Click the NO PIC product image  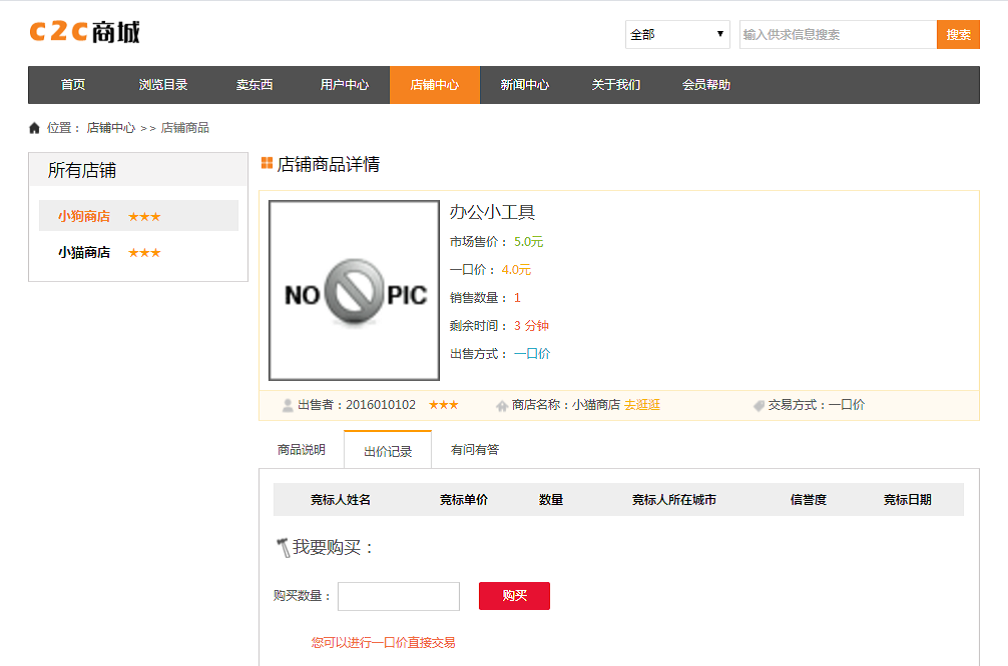pos(352,290)
